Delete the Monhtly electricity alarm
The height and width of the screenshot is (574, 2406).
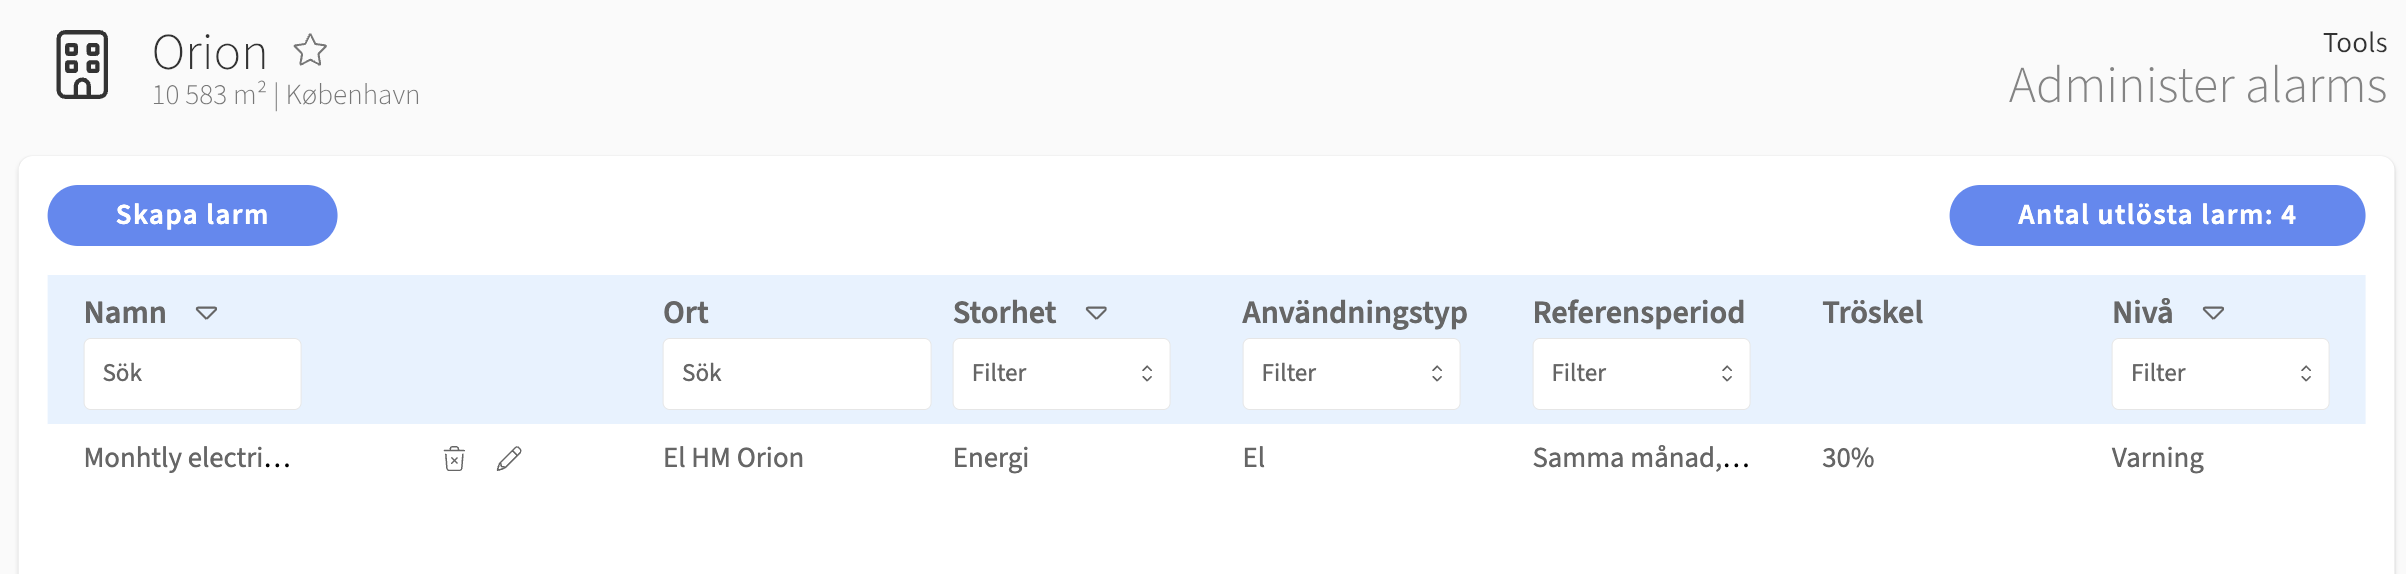454,458
